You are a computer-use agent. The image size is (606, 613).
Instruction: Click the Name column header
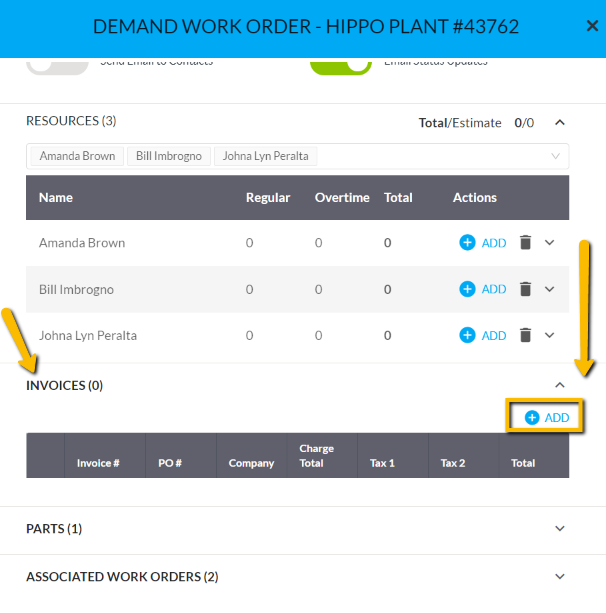(56, 198)
